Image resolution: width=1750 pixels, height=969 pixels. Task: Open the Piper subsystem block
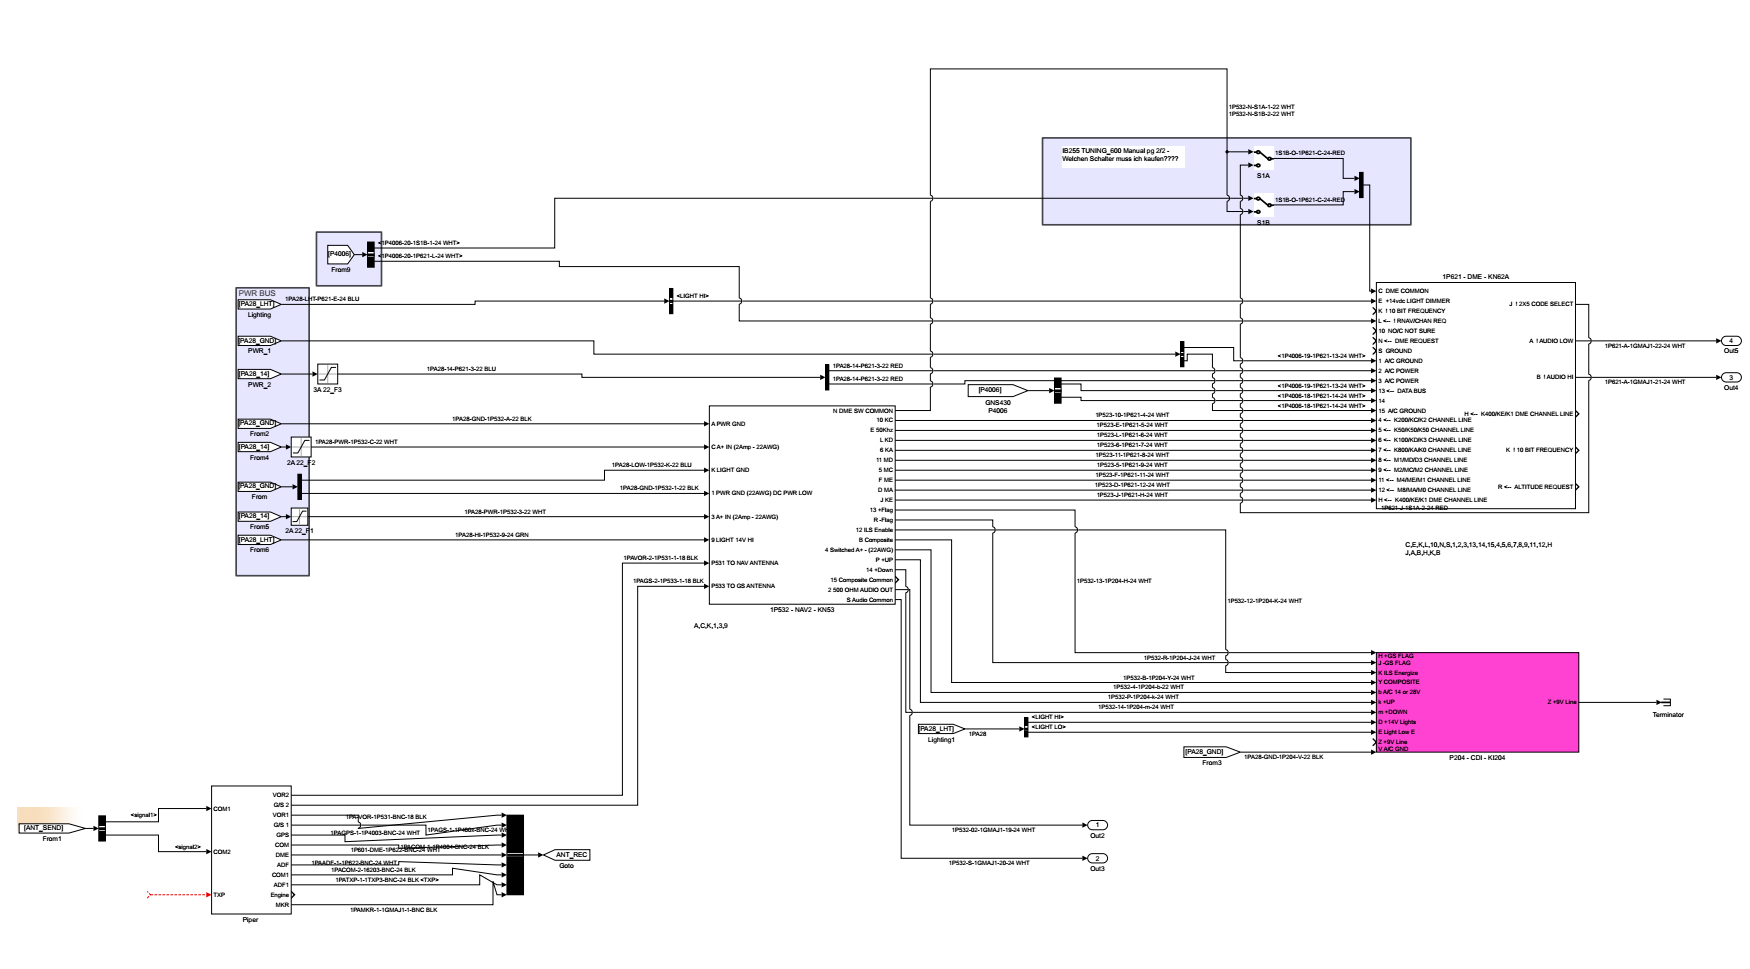click(251, 850)
